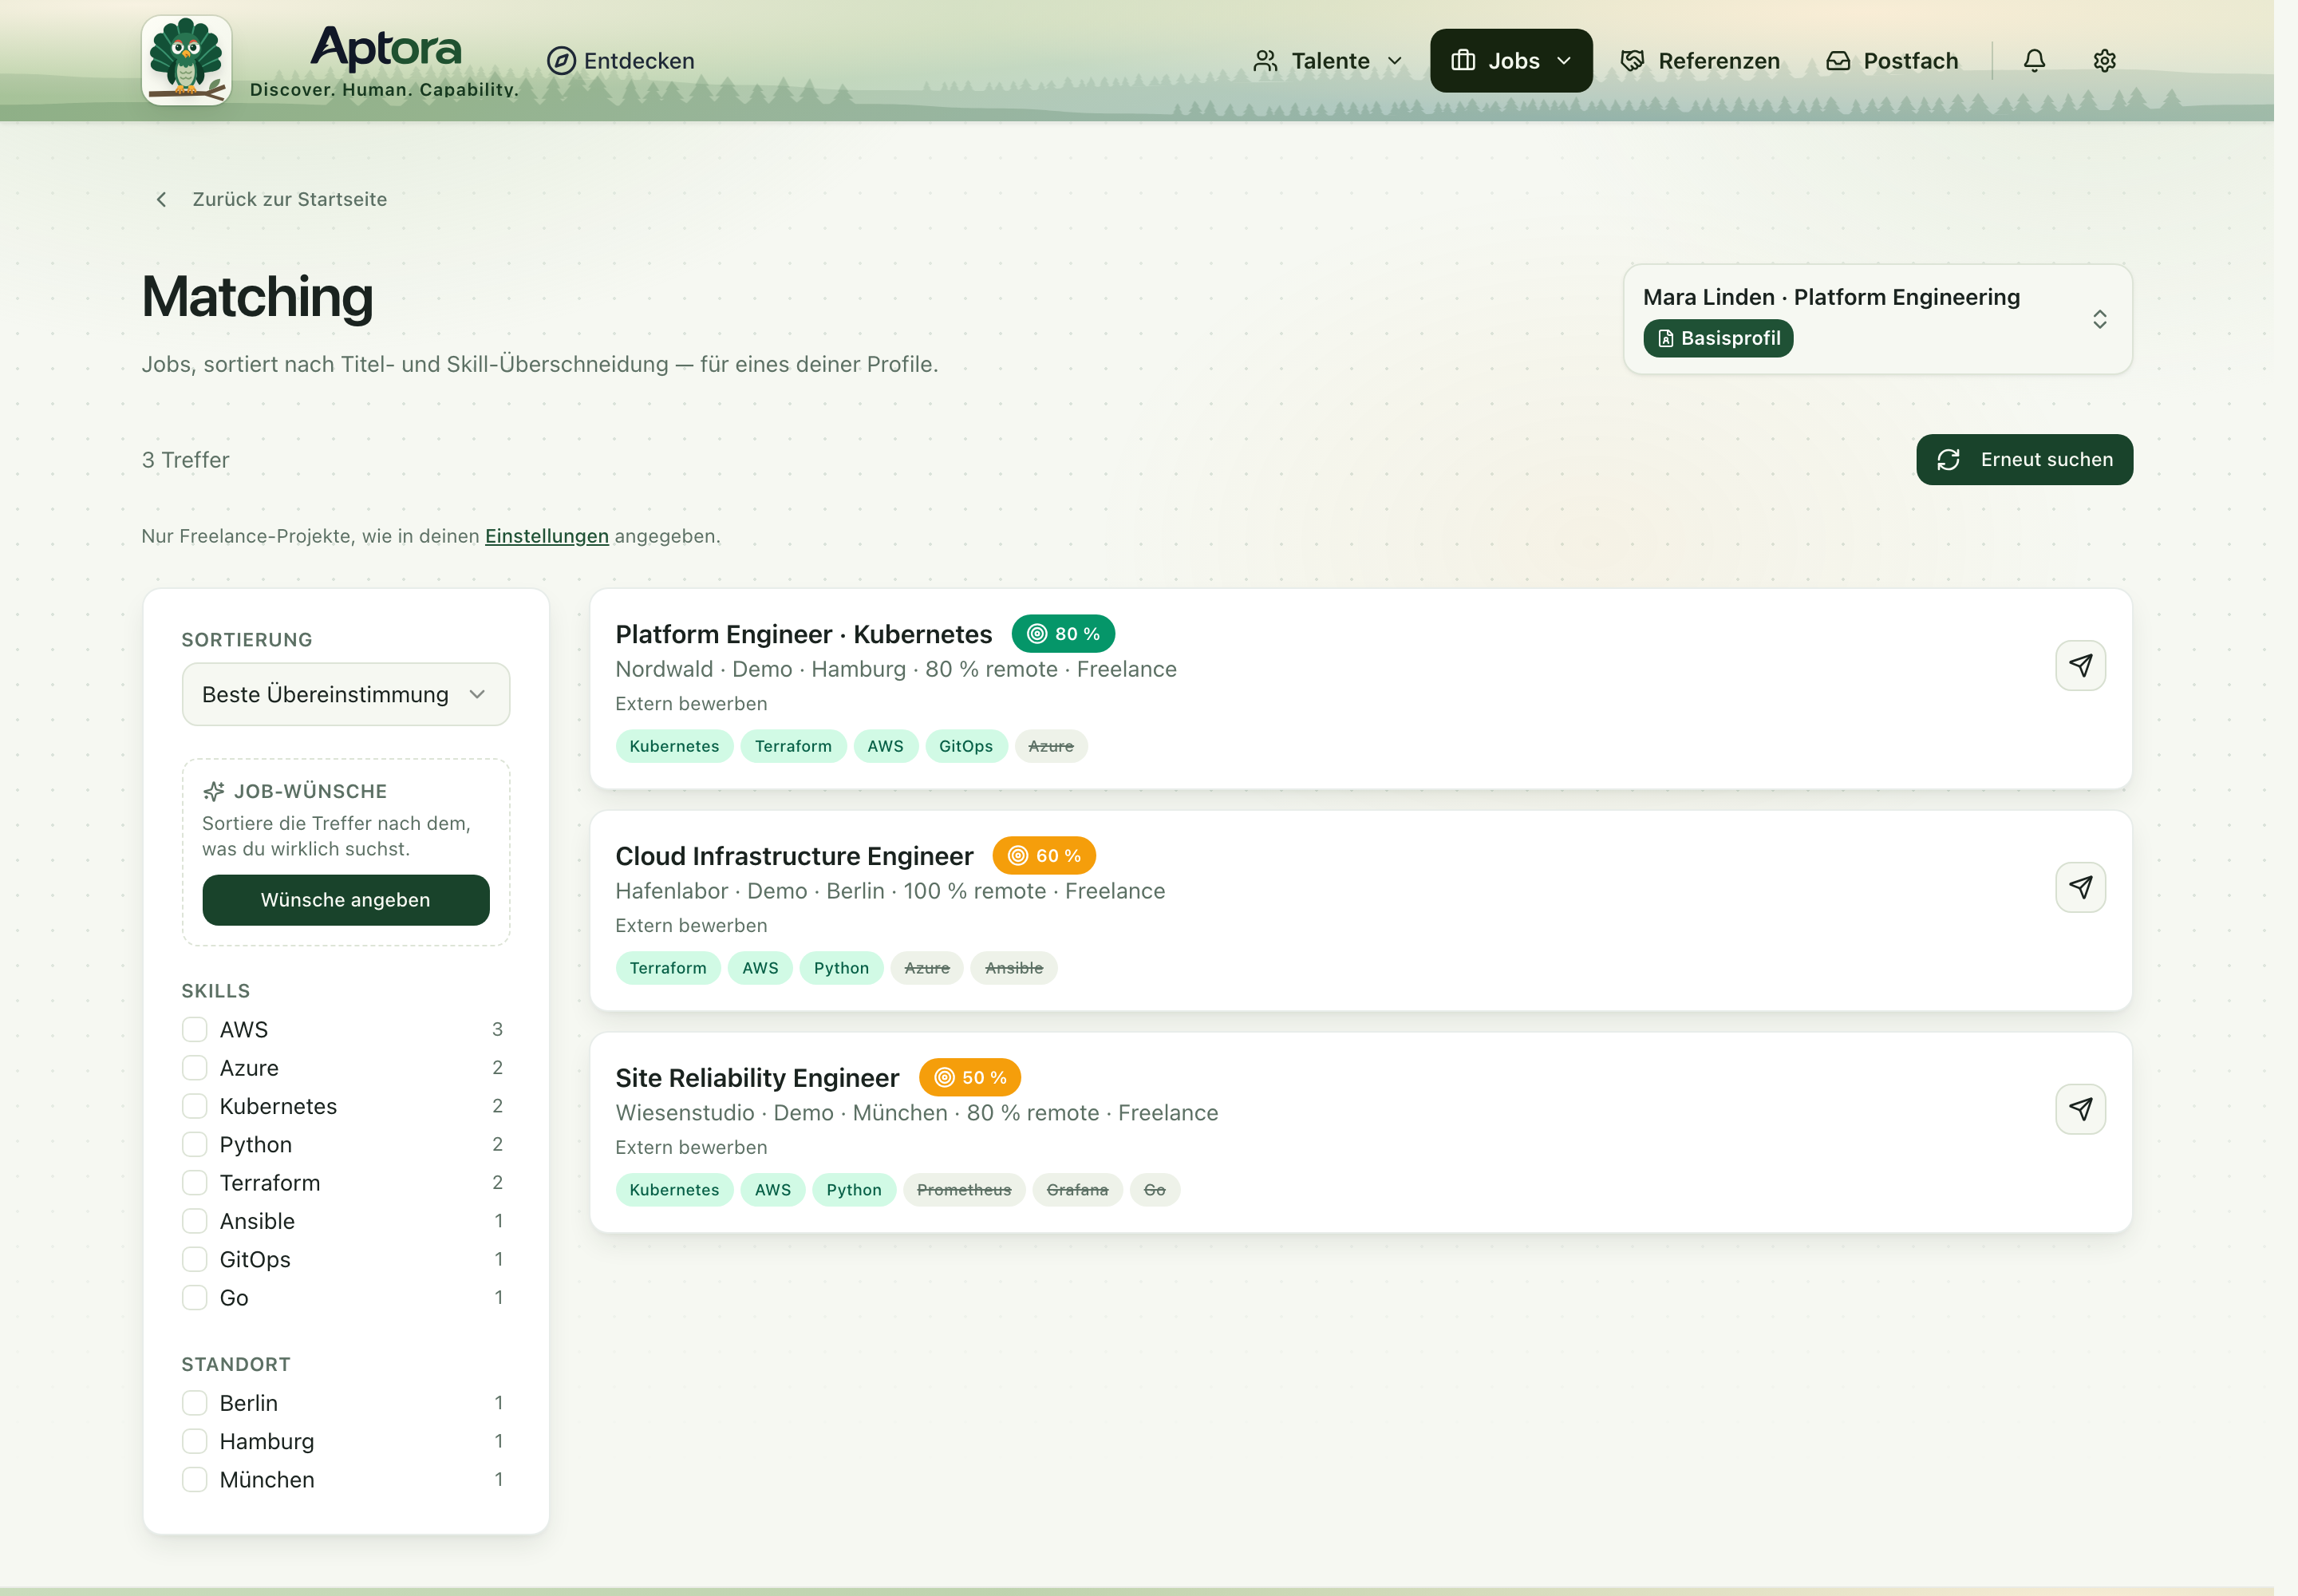The height and width of the screenshot is (1596, 2298).
Task: Click the 50 % match badge
Action: click(x=970, y=1077)
